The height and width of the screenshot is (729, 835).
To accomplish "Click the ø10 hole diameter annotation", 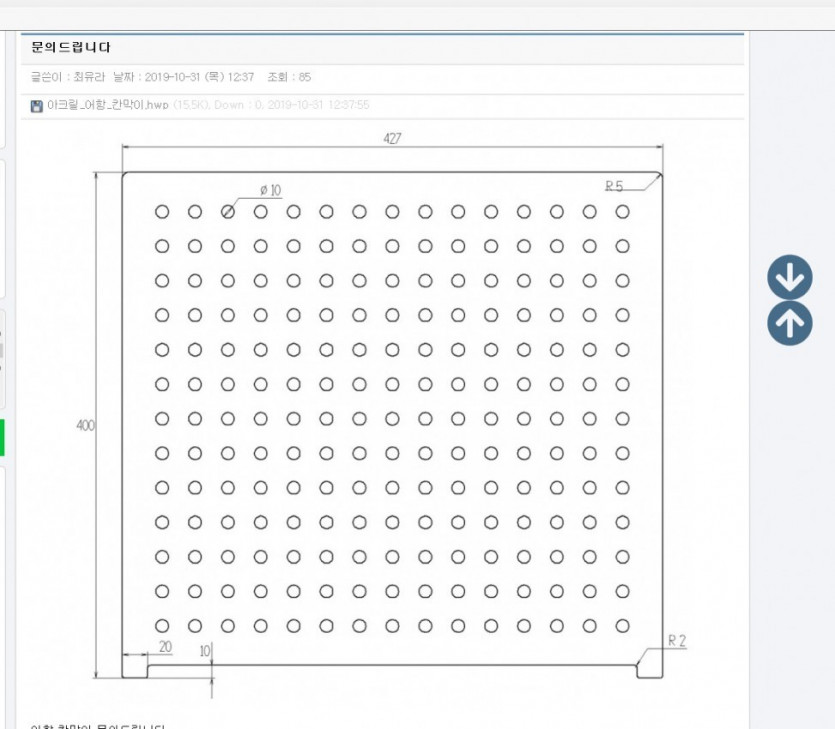I will pos(271,190).
